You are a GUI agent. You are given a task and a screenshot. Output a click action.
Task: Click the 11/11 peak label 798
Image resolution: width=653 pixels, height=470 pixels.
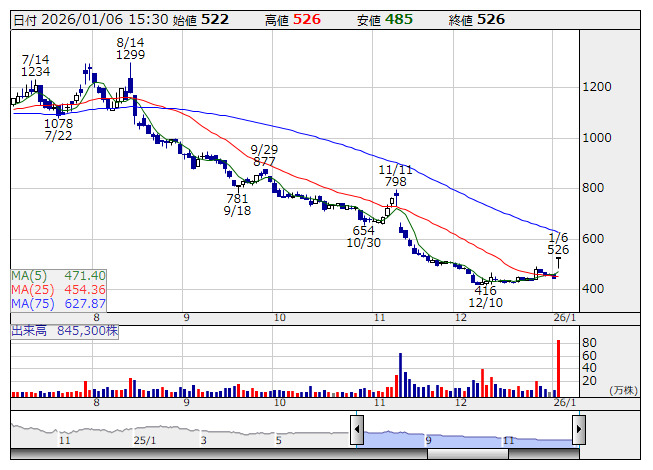click(395, 176)
